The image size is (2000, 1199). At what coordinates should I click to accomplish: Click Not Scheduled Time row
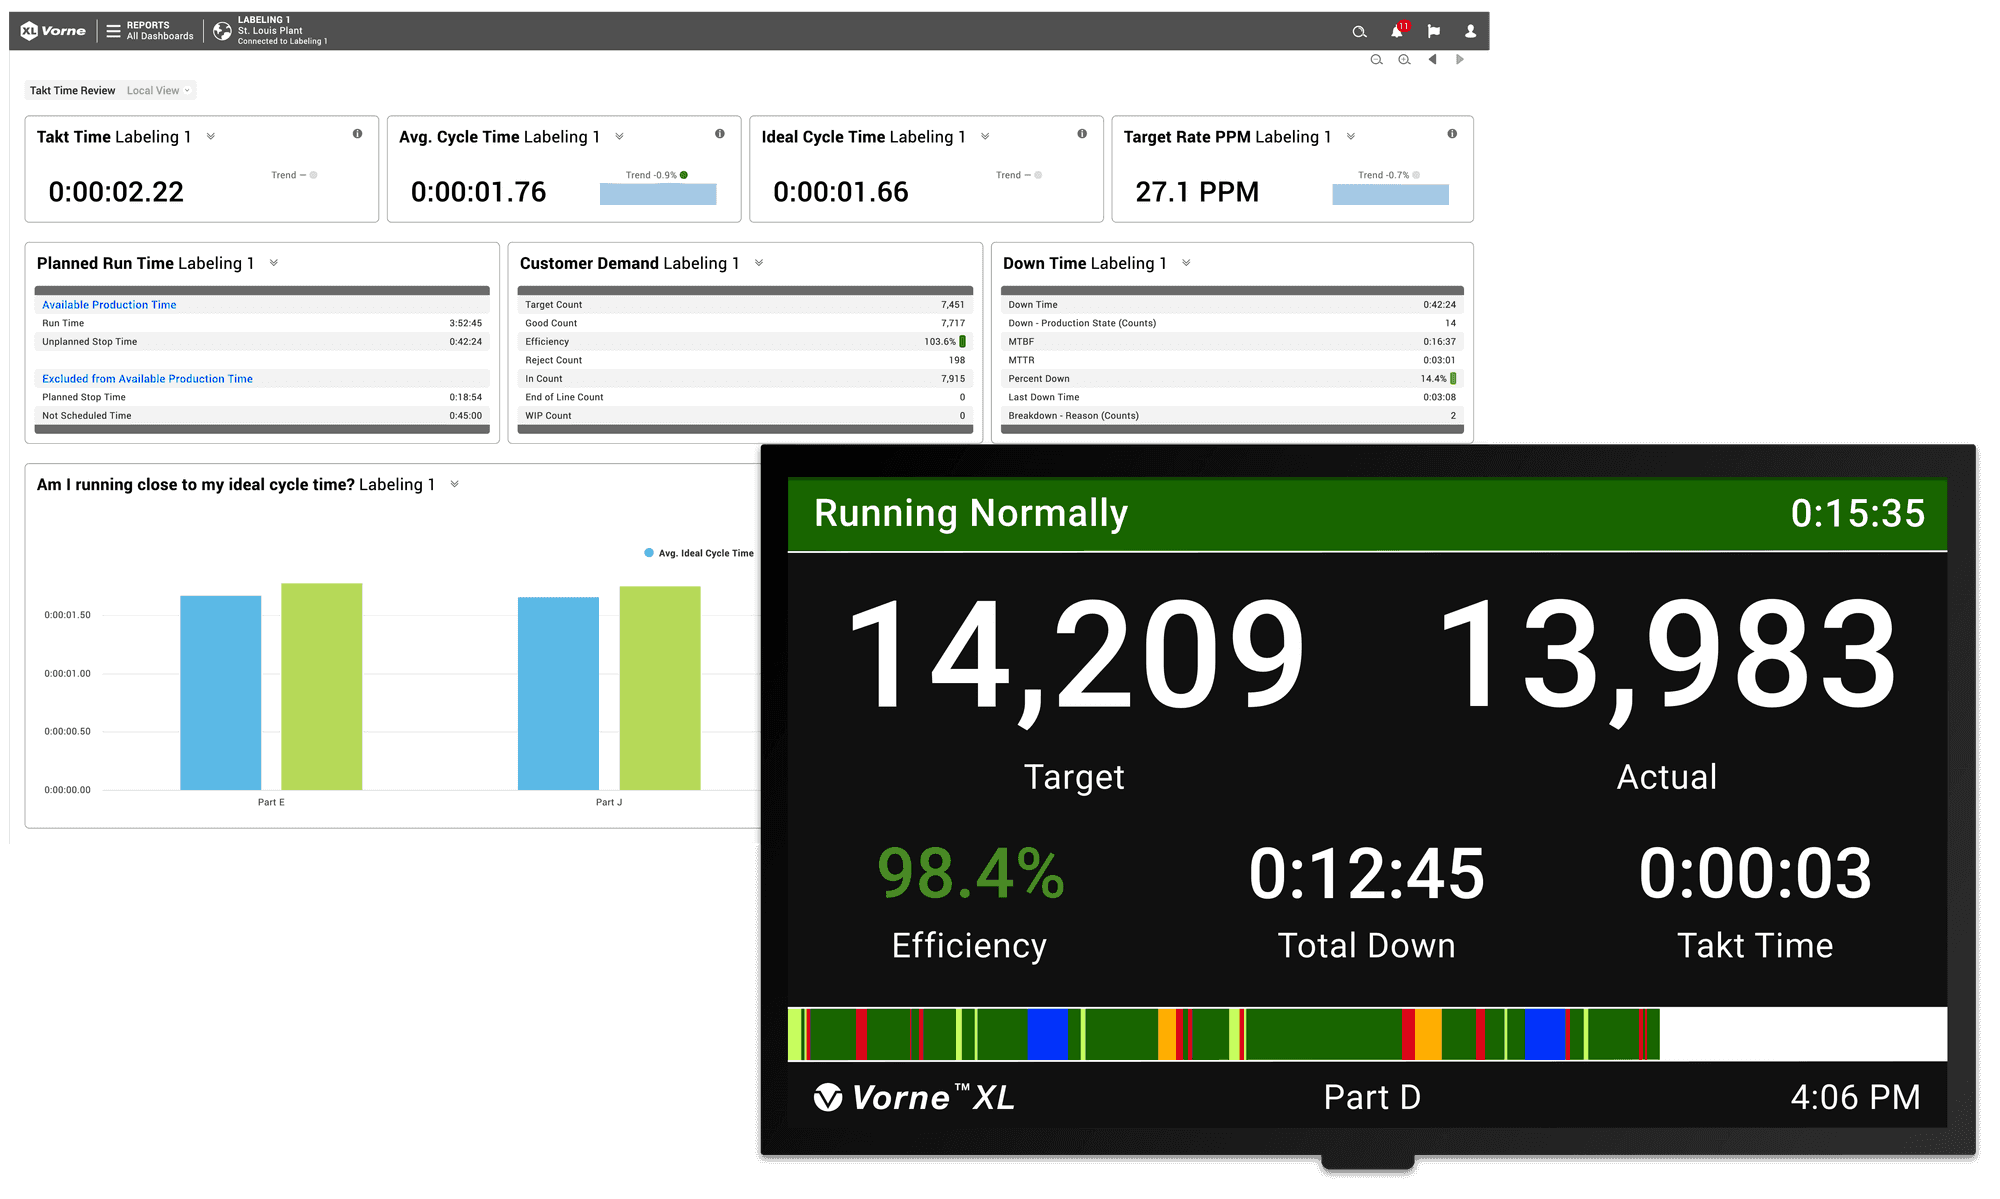[x=262, y=416]
